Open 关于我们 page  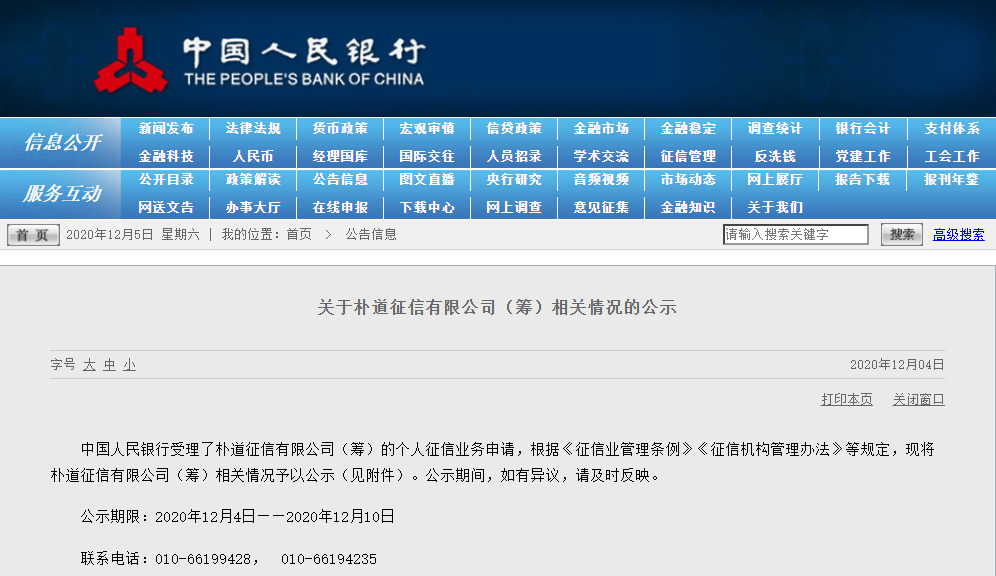775,208
